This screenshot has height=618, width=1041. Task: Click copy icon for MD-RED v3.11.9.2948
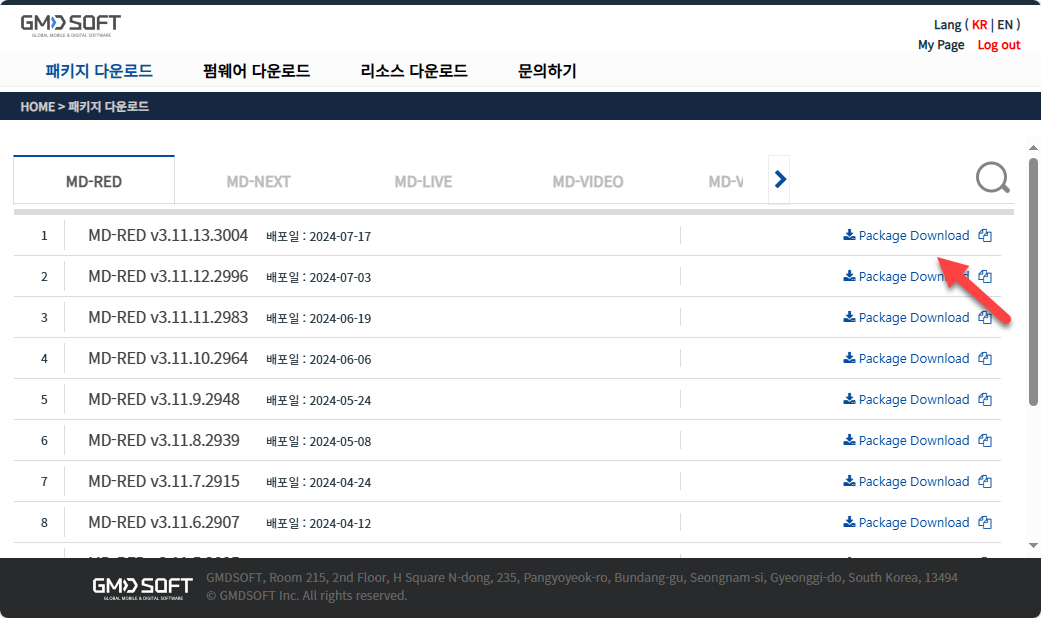985,400
